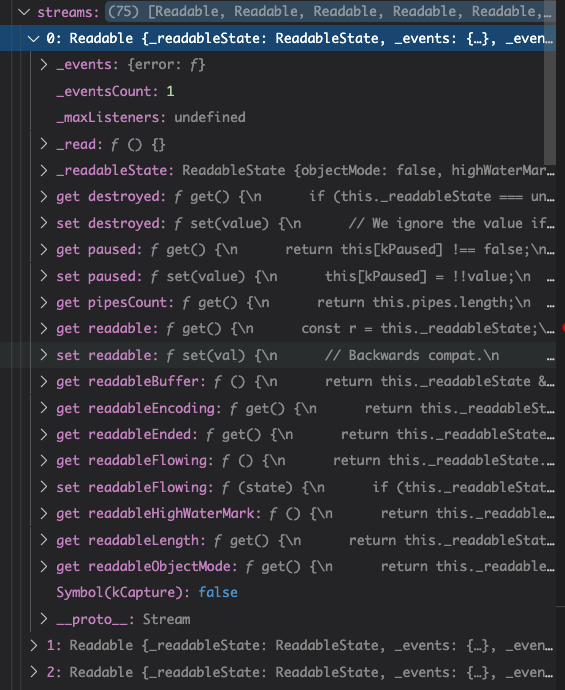Expand the 2: Readable array item
This screenshot has width=565, height=690.
tap(33, 672)
